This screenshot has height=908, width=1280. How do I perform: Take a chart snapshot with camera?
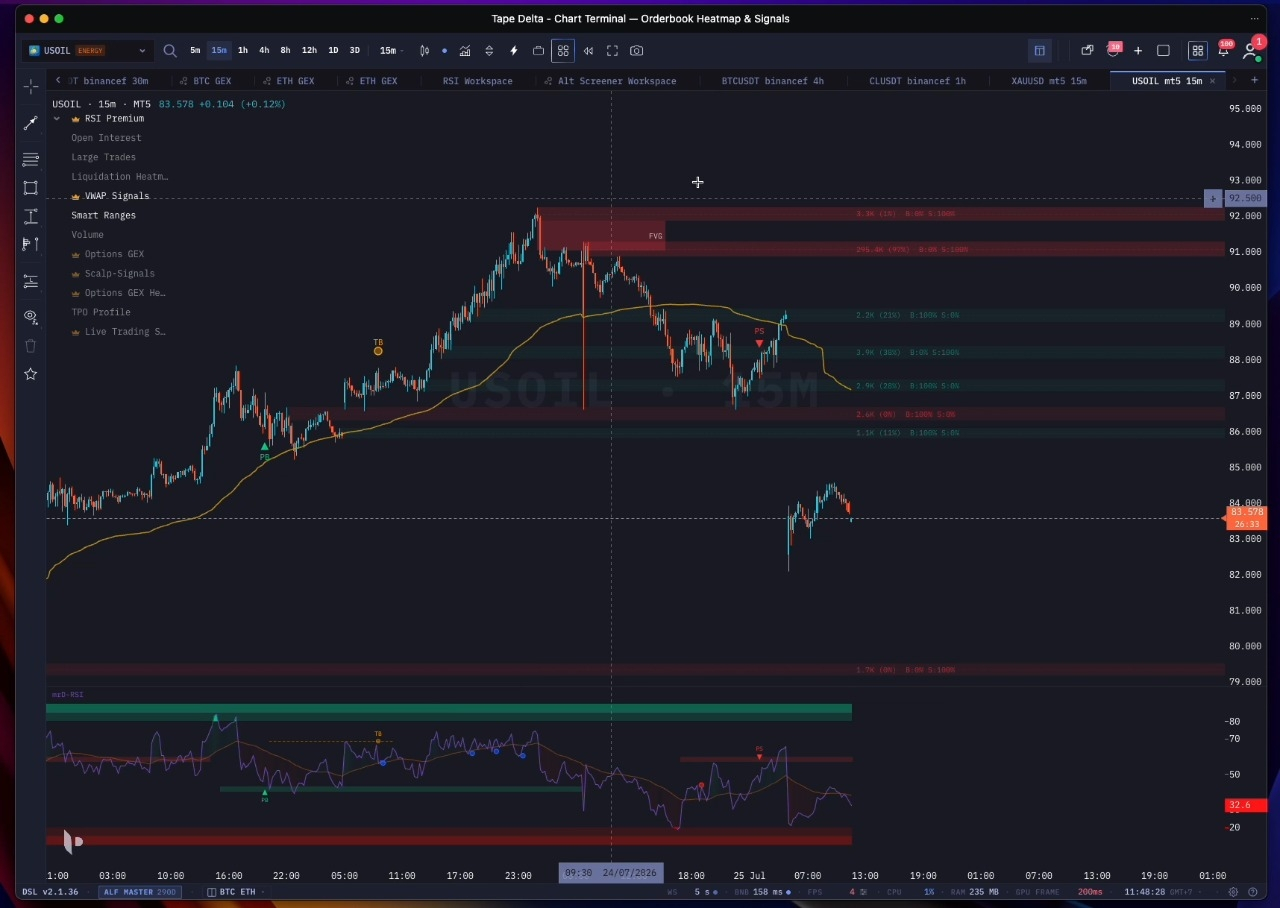point(637,51)
